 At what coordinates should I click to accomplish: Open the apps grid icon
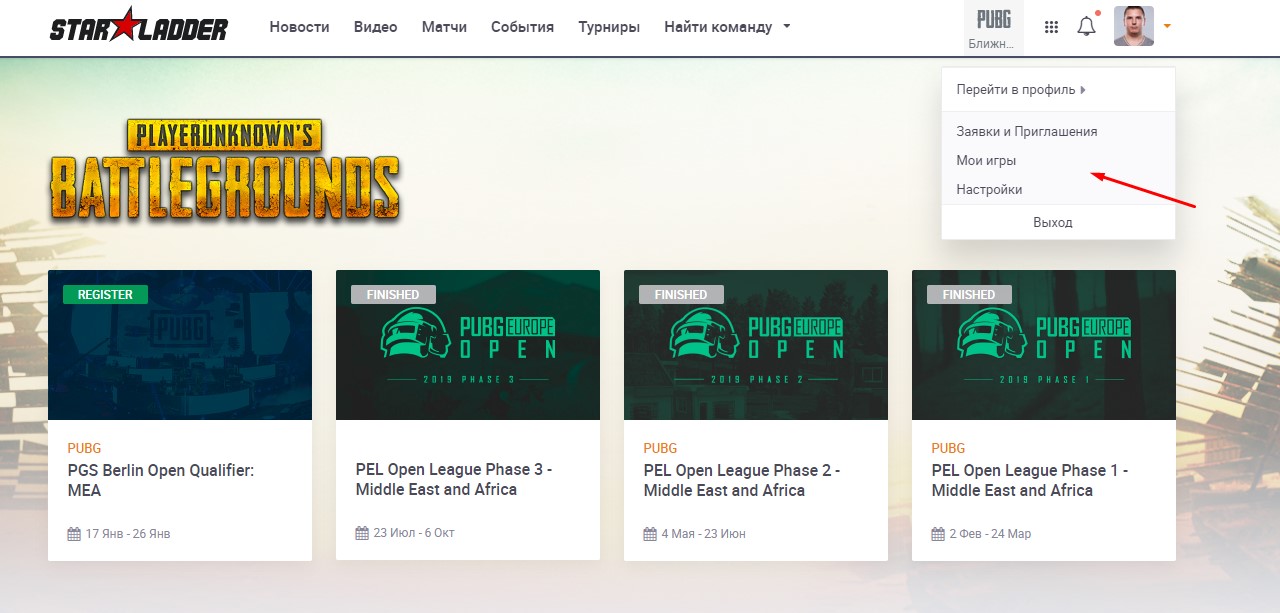click(1051, 27)
